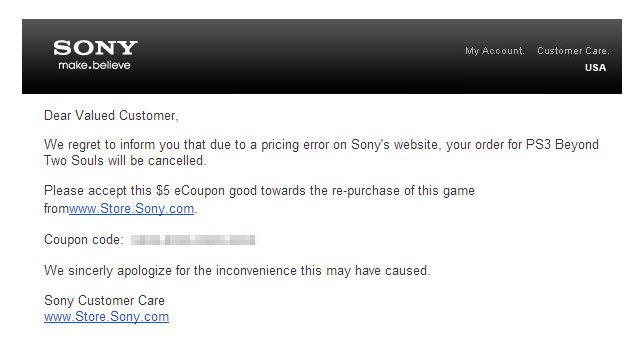Click the make.believe tagline under the logo

coord(94,65)
